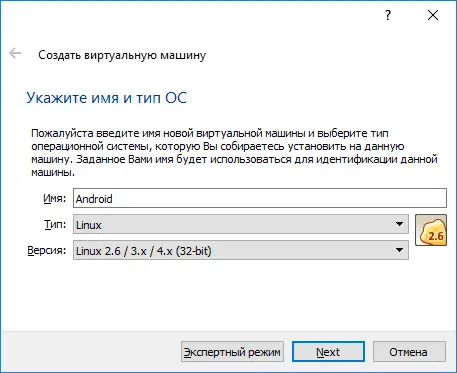Open the question mark help icon

coord(387,15)
